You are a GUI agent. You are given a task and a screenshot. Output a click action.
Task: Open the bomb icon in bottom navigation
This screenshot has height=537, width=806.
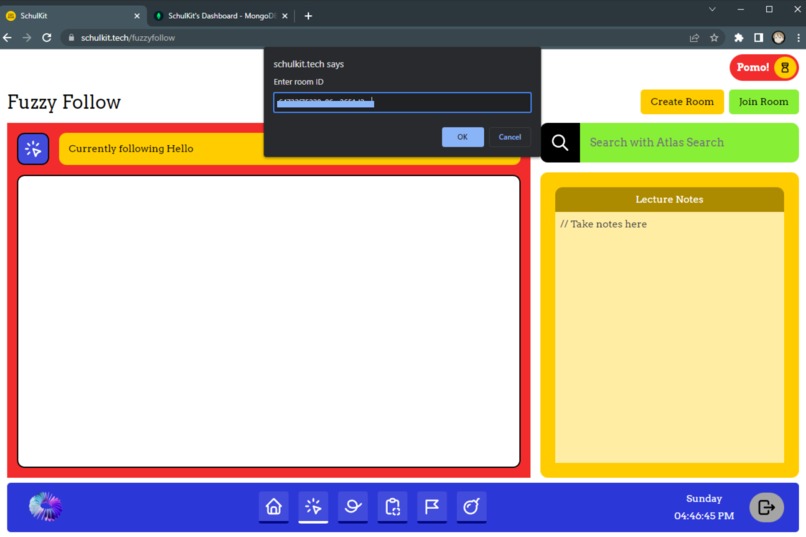click(x=471, y=507)
